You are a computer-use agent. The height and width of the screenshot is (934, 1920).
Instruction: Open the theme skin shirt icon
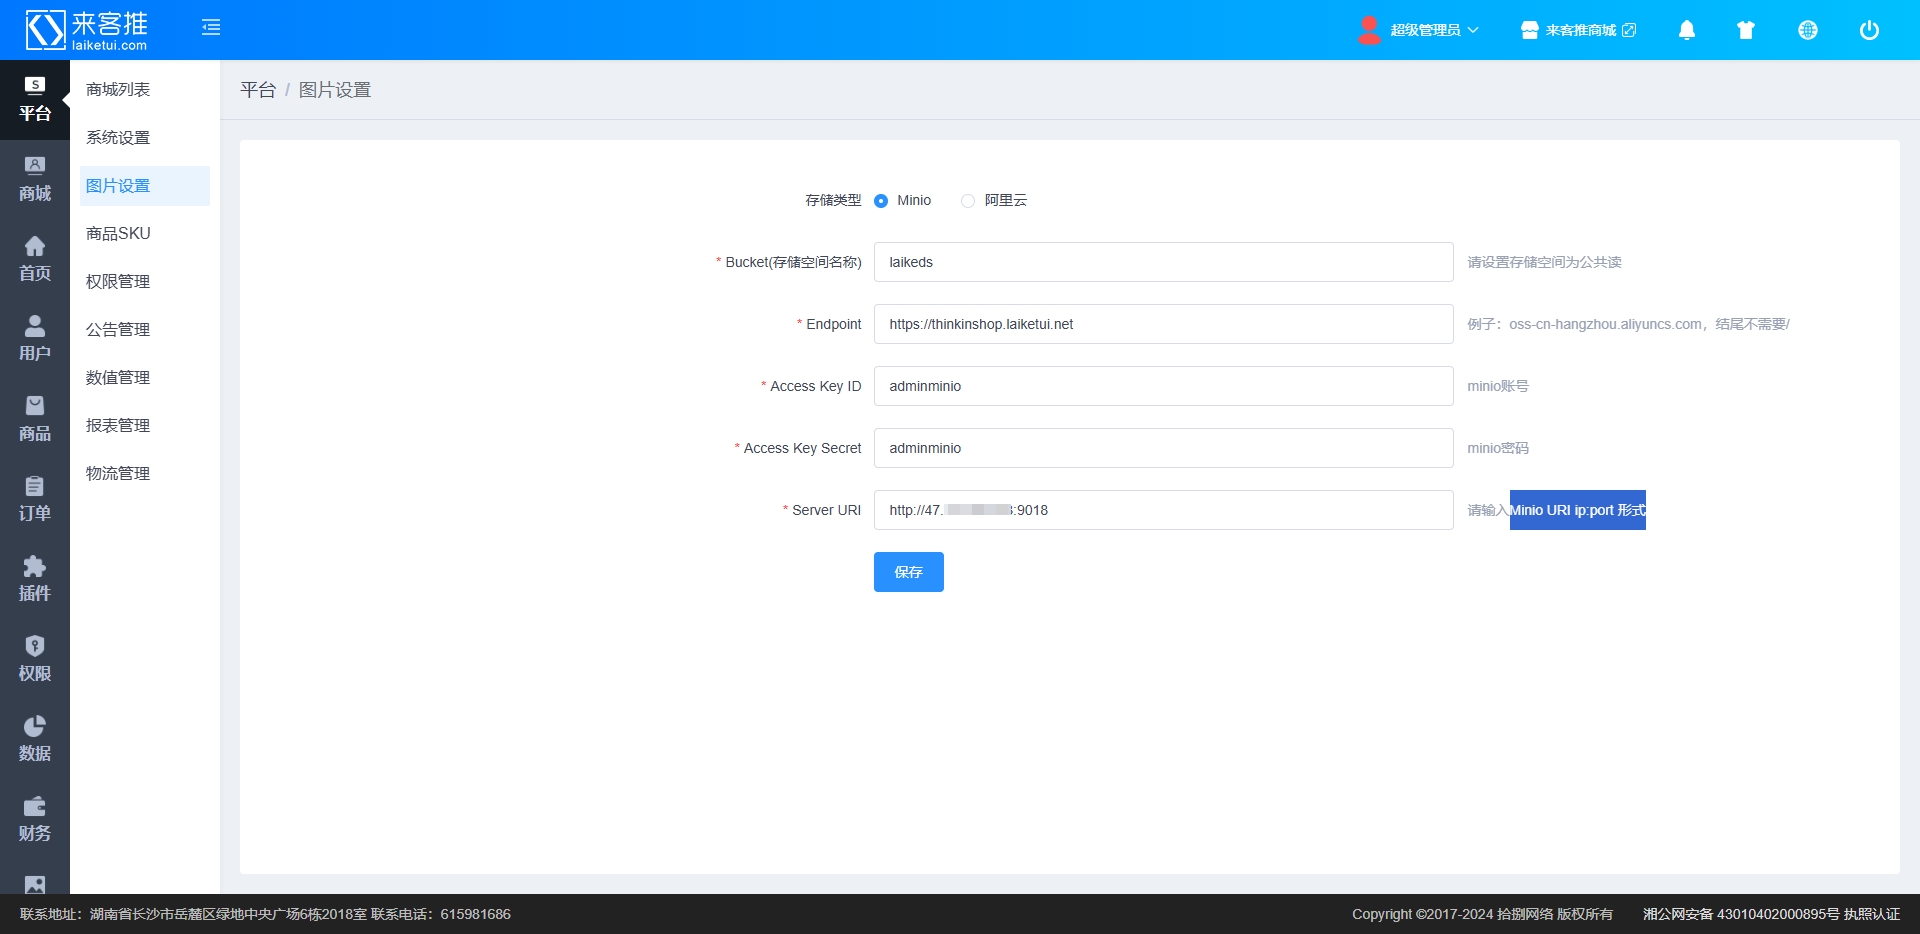pos(1746,30)
